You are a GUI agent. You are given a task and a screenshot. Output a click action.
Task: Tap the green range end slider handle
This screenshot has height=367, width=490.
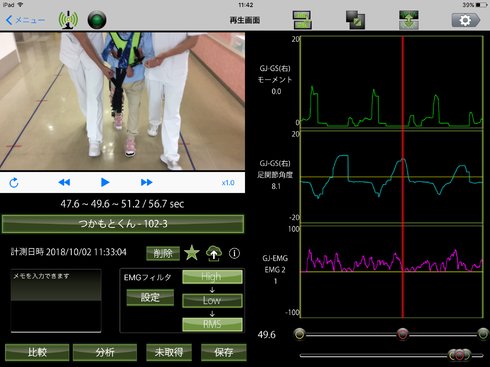[x=483, y=334]
